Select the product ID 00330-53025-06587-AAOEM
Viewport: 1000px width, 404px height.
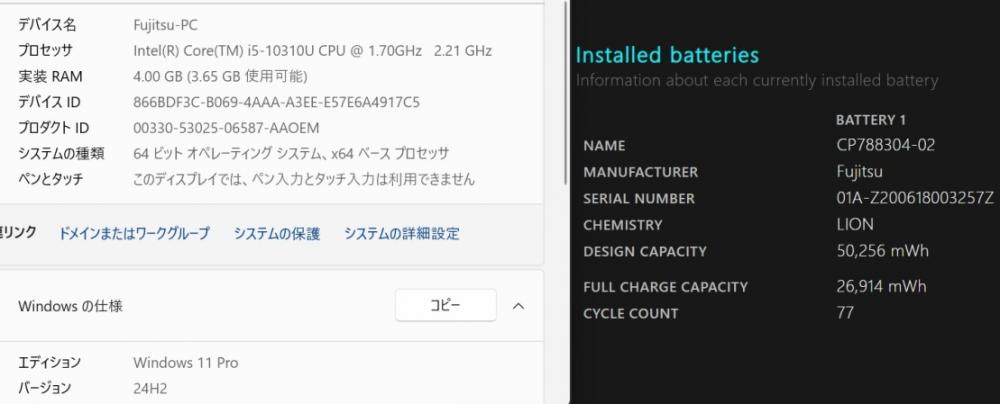[226, 128]
